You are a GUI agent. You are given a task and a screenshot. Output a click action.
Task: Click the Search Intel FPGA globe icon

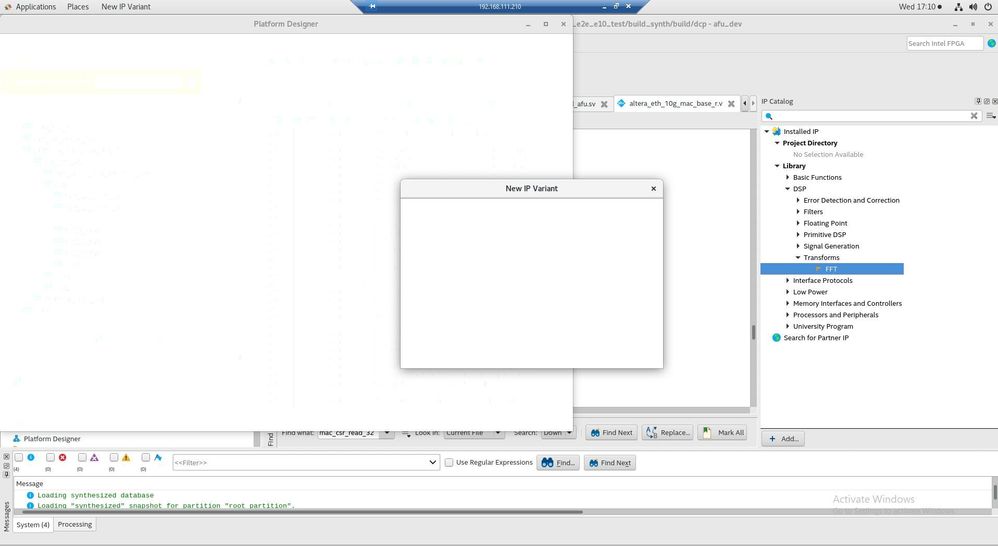(992, 43)
